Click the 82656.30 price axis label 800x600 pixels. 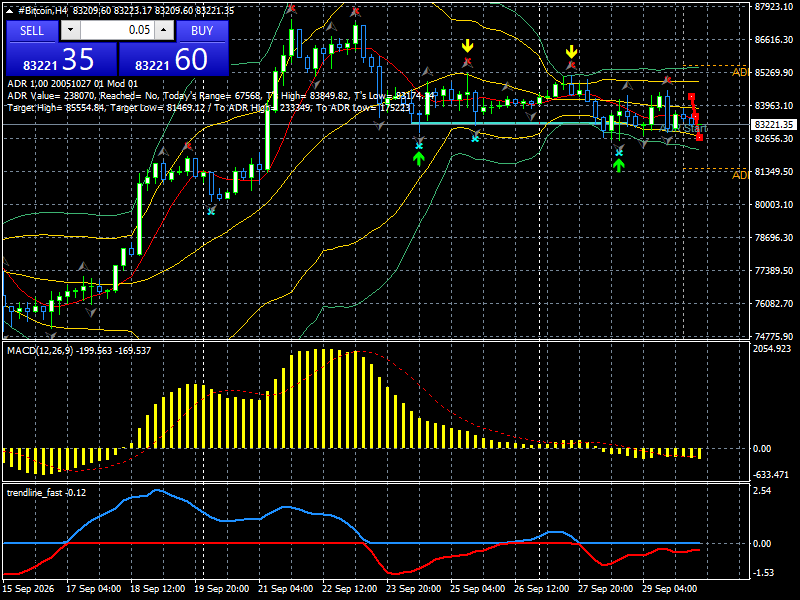click(773, 138)
